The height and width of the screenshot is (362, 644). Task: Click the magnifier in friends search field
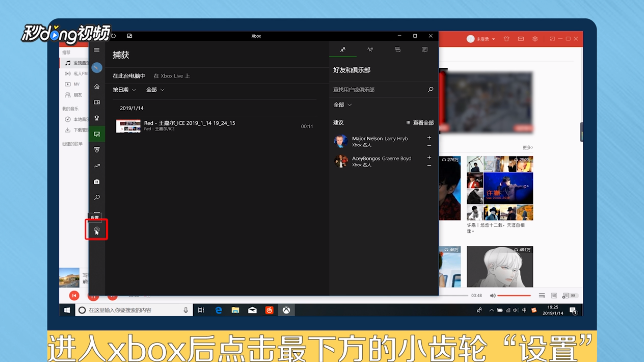click(x=430, y=89)
